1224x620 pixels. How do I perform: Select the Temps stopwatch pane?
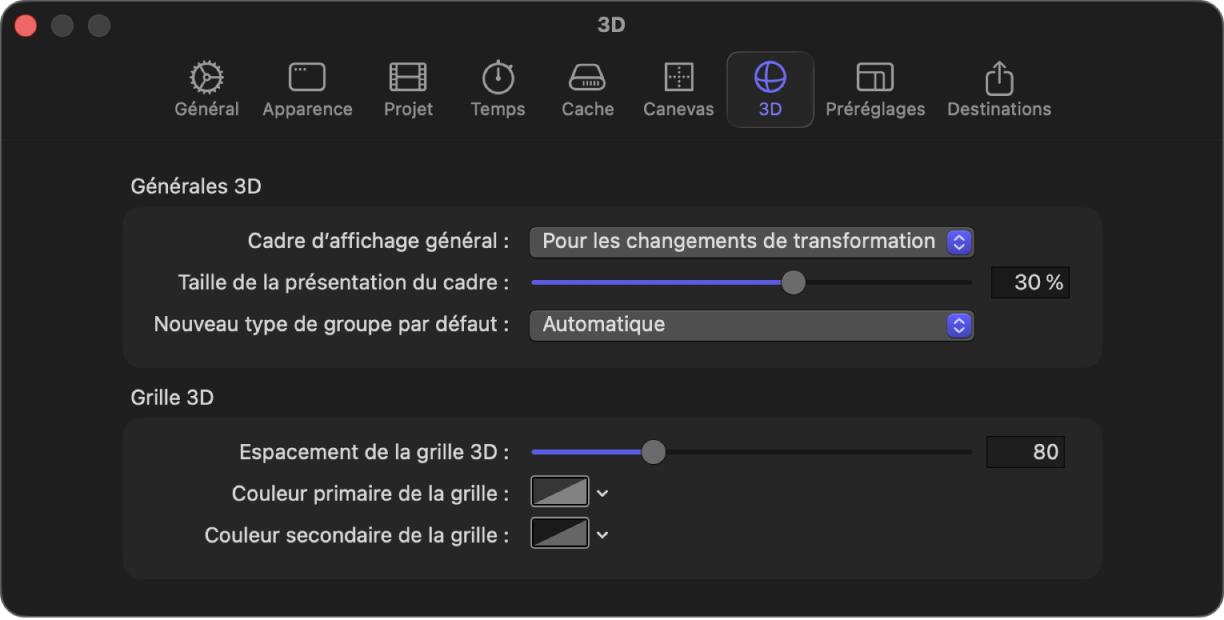point(498,89)
